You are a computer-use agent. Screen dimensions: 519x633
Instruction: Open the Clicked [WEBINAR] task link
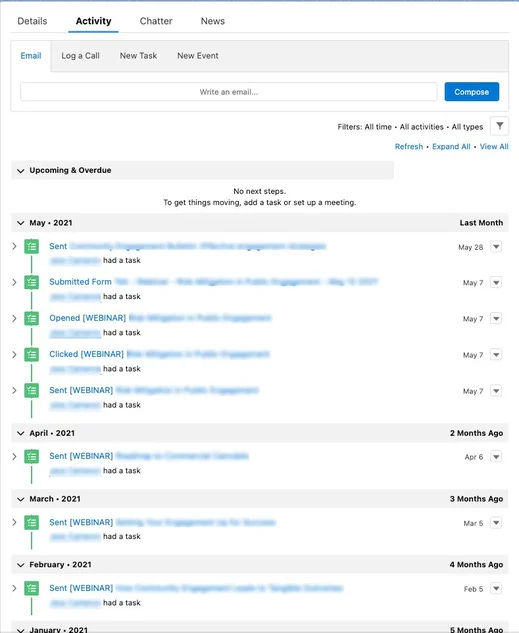(x=159, y=354)
